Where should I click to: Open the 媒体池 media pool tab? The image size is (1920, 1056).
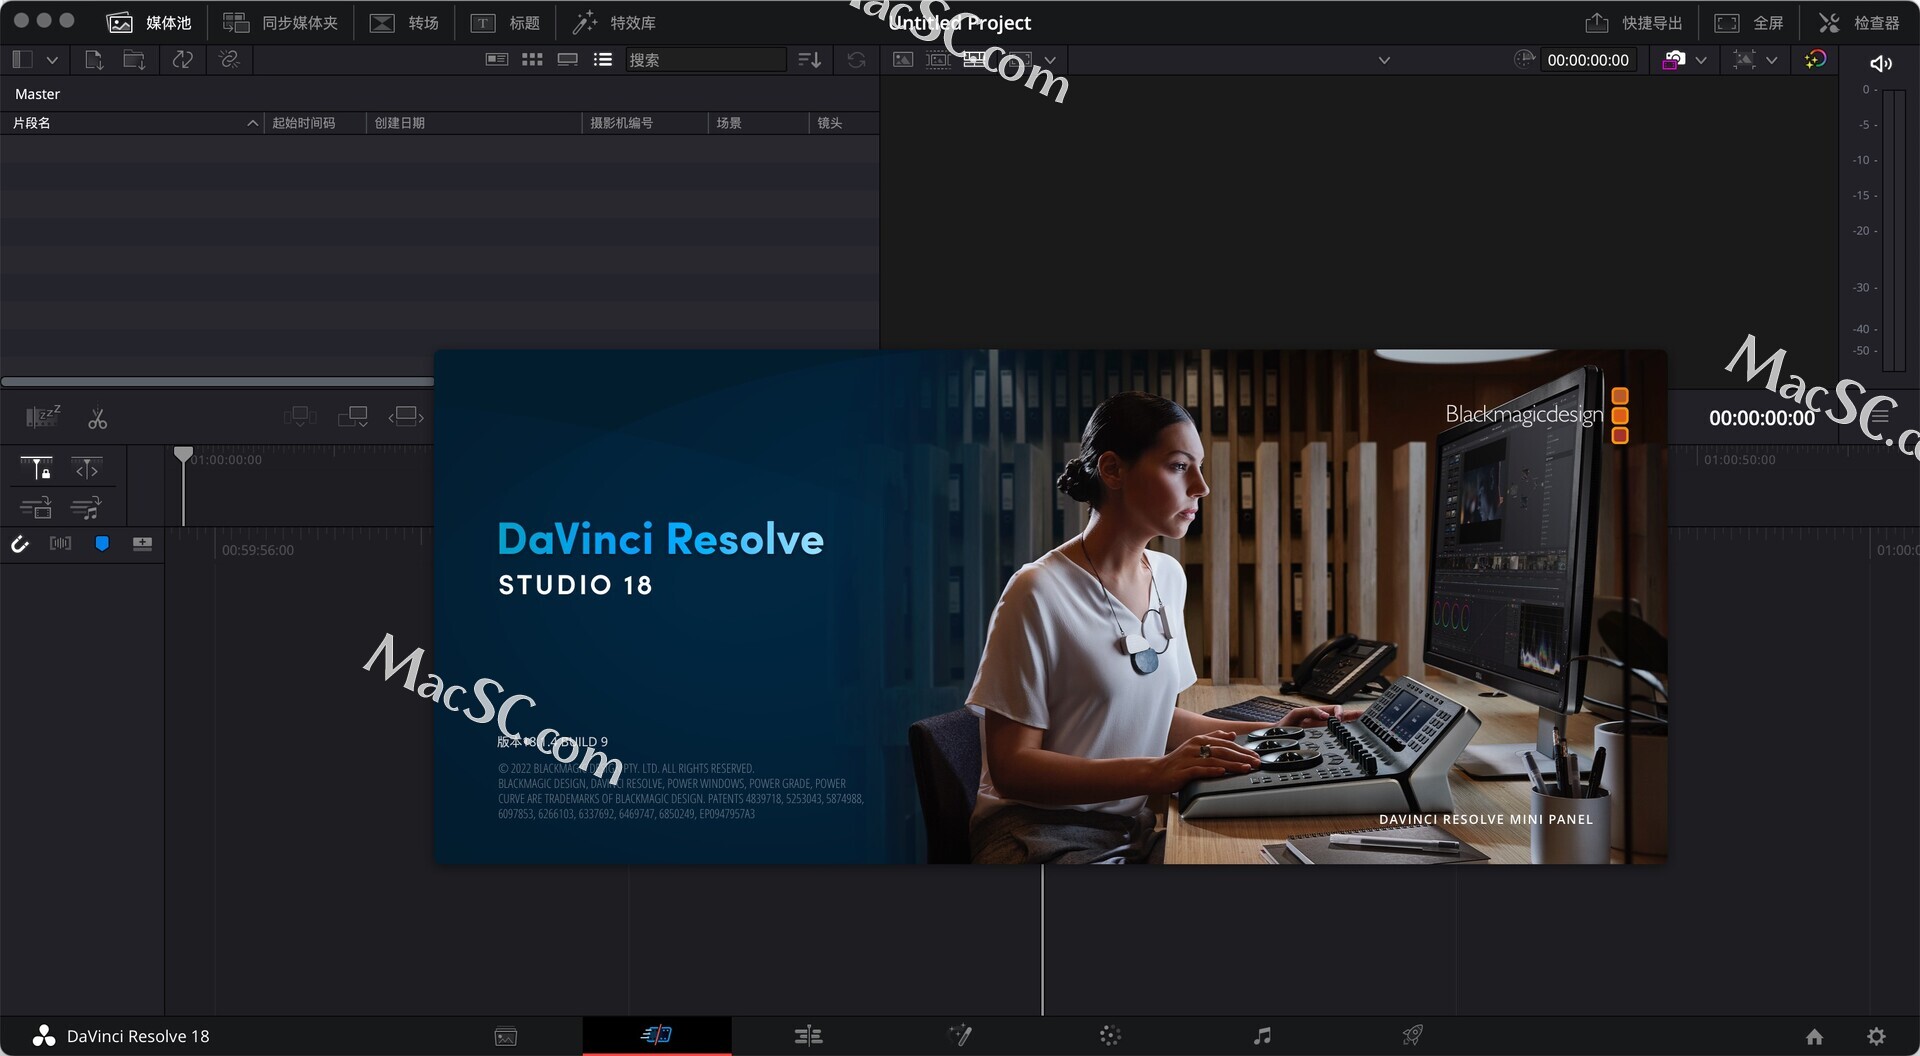149,22
